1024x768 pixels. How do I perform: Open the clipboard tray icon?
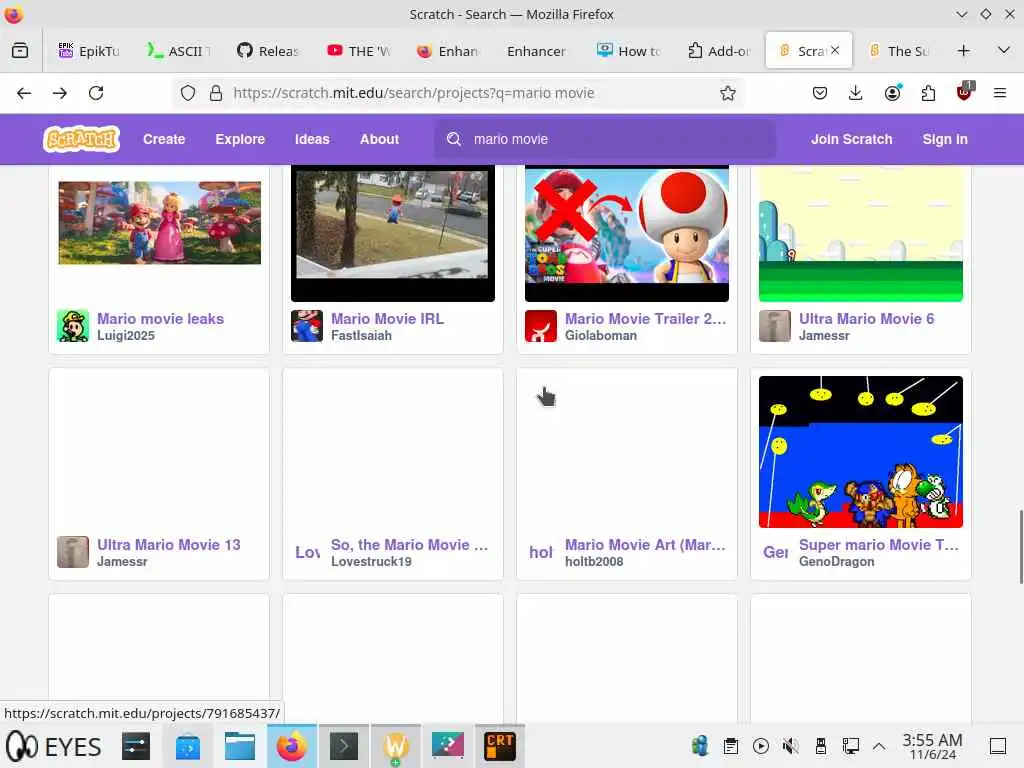pos(731,746)
